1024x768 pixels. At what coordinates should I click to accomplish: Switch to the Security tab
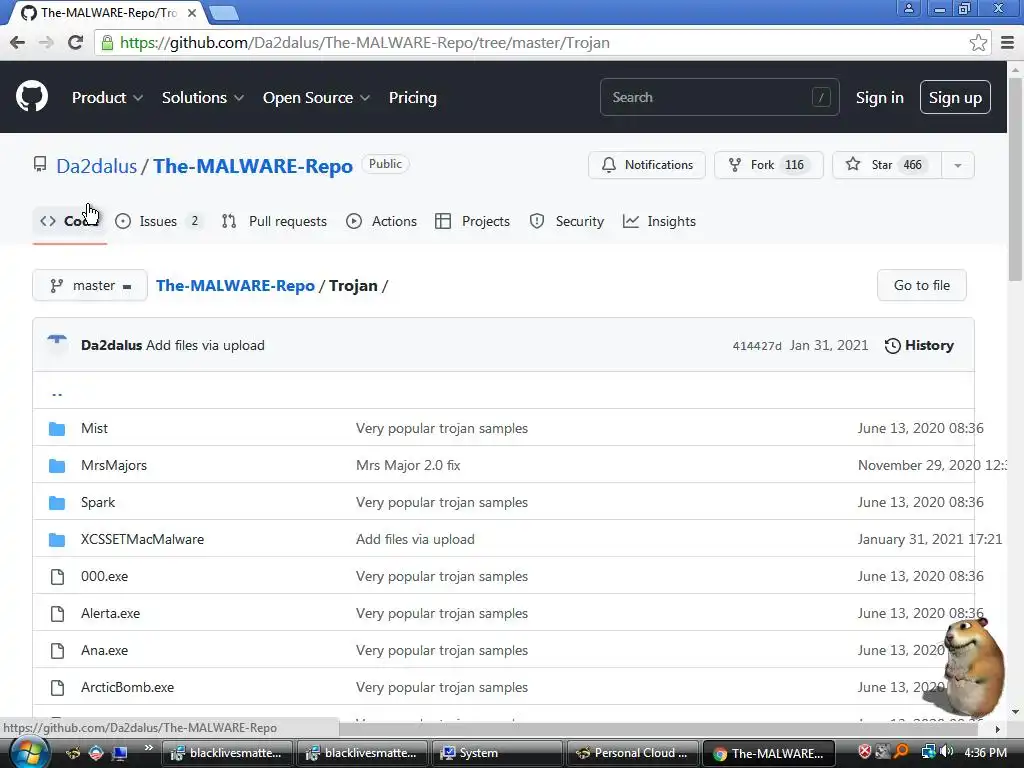click(x=567, y=221)
